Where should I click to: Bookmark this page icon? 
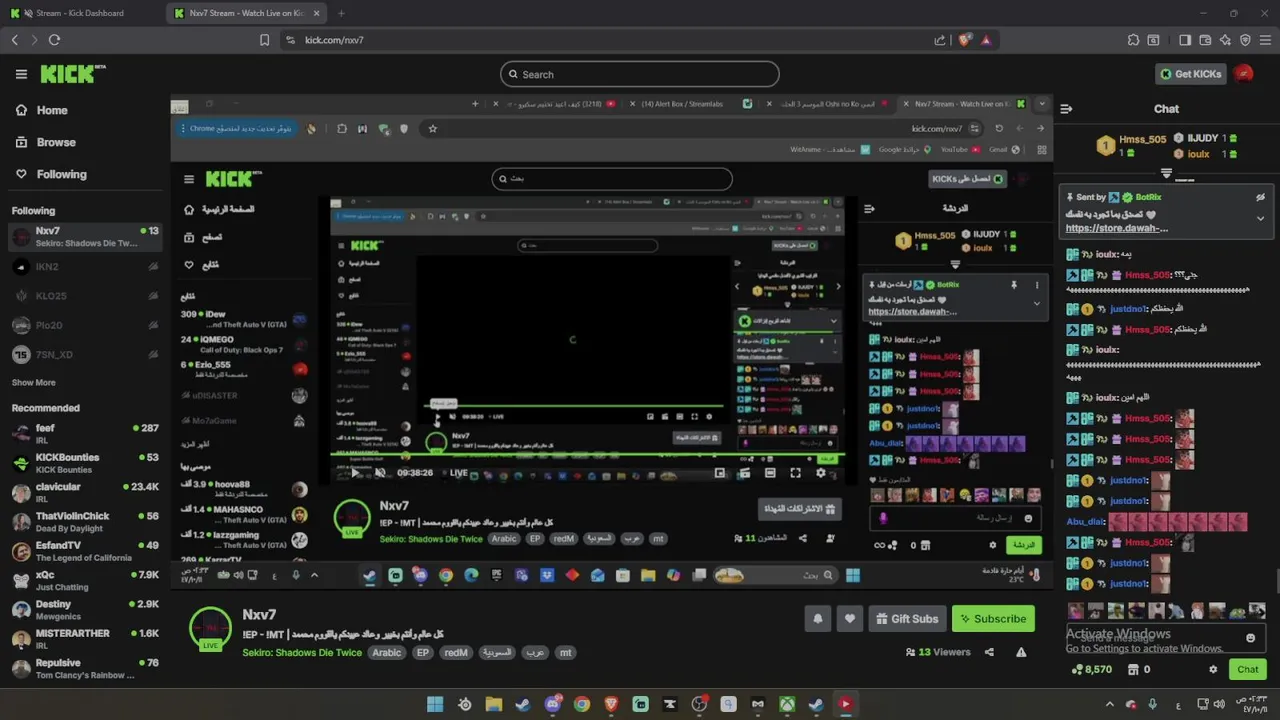tap(264, 40)
